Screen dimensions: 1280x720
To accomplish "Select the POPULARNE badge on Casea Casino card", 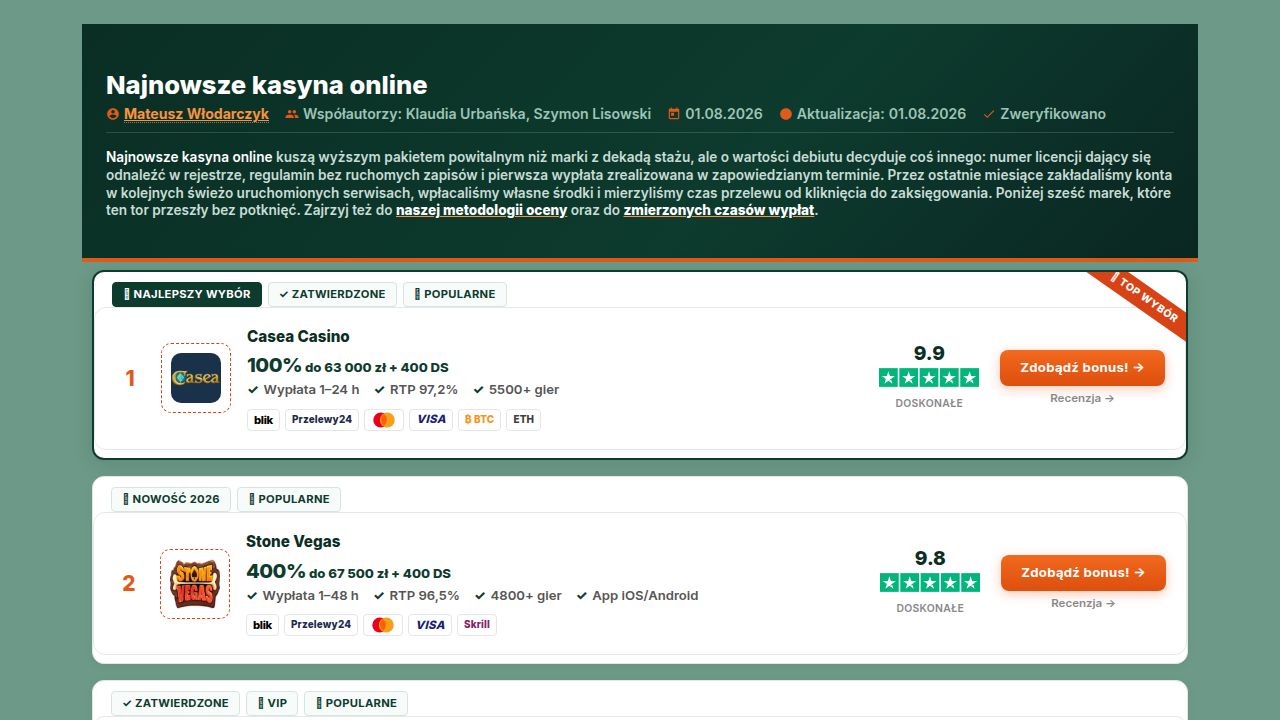I will [455, 294].
